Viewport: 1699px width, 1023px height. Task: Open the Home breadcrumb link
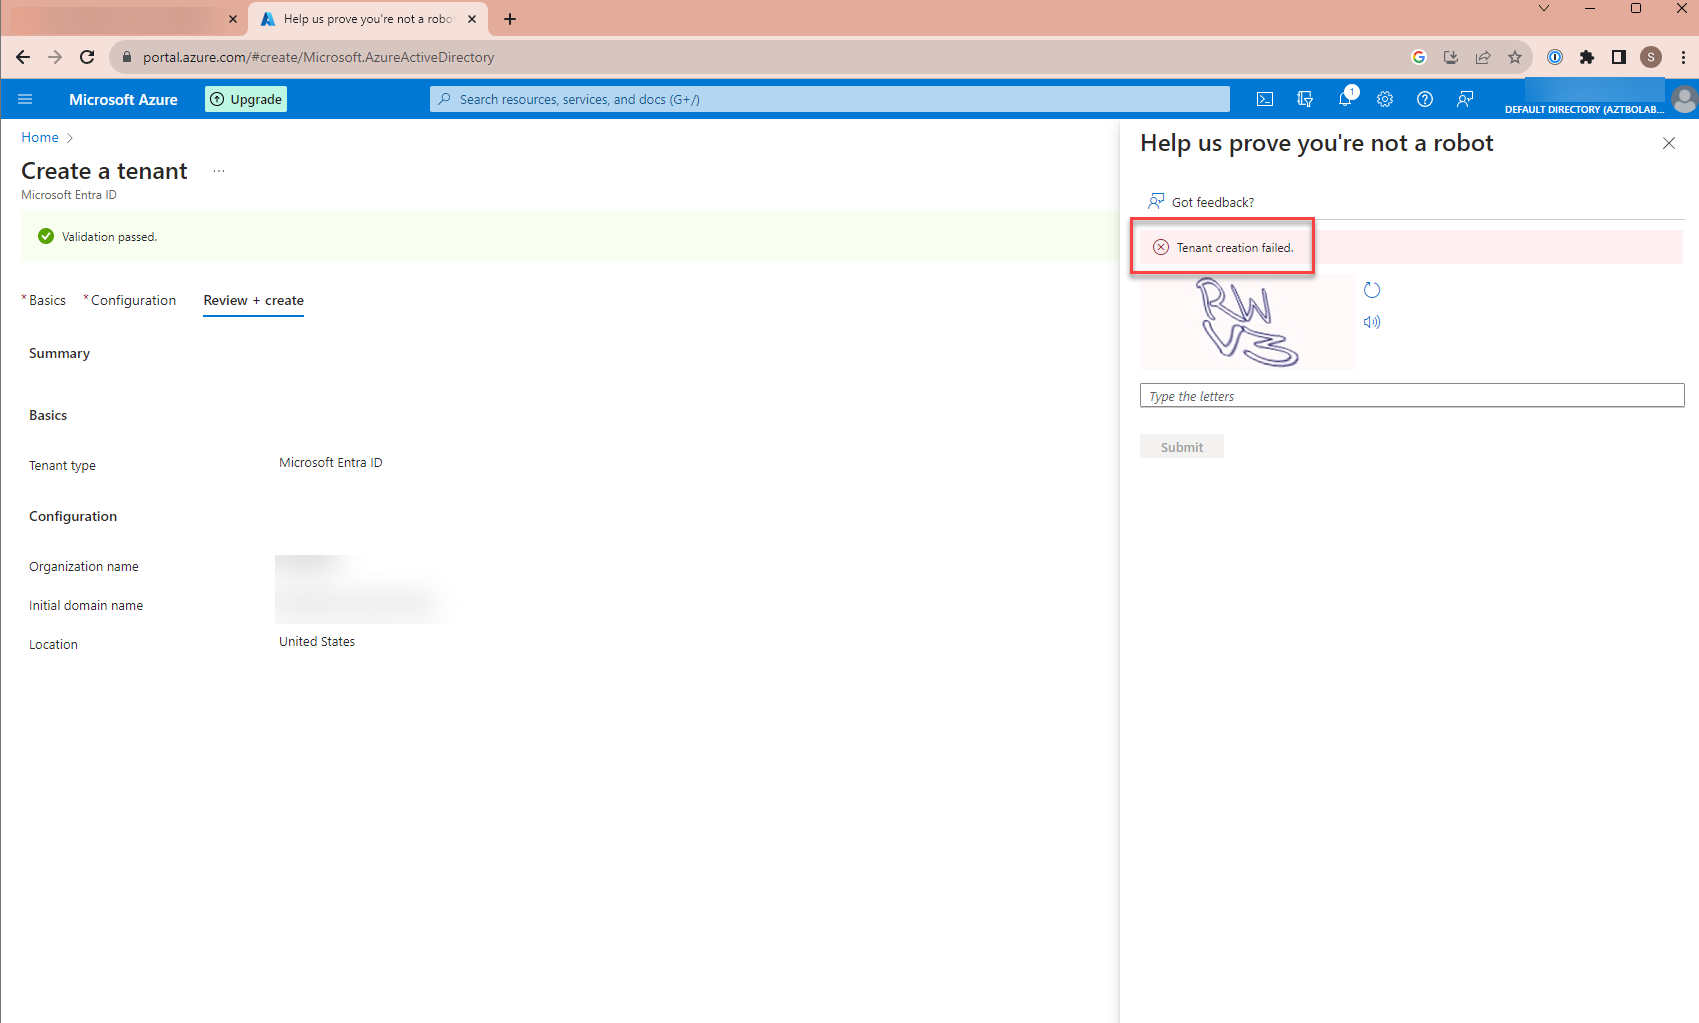39,137
